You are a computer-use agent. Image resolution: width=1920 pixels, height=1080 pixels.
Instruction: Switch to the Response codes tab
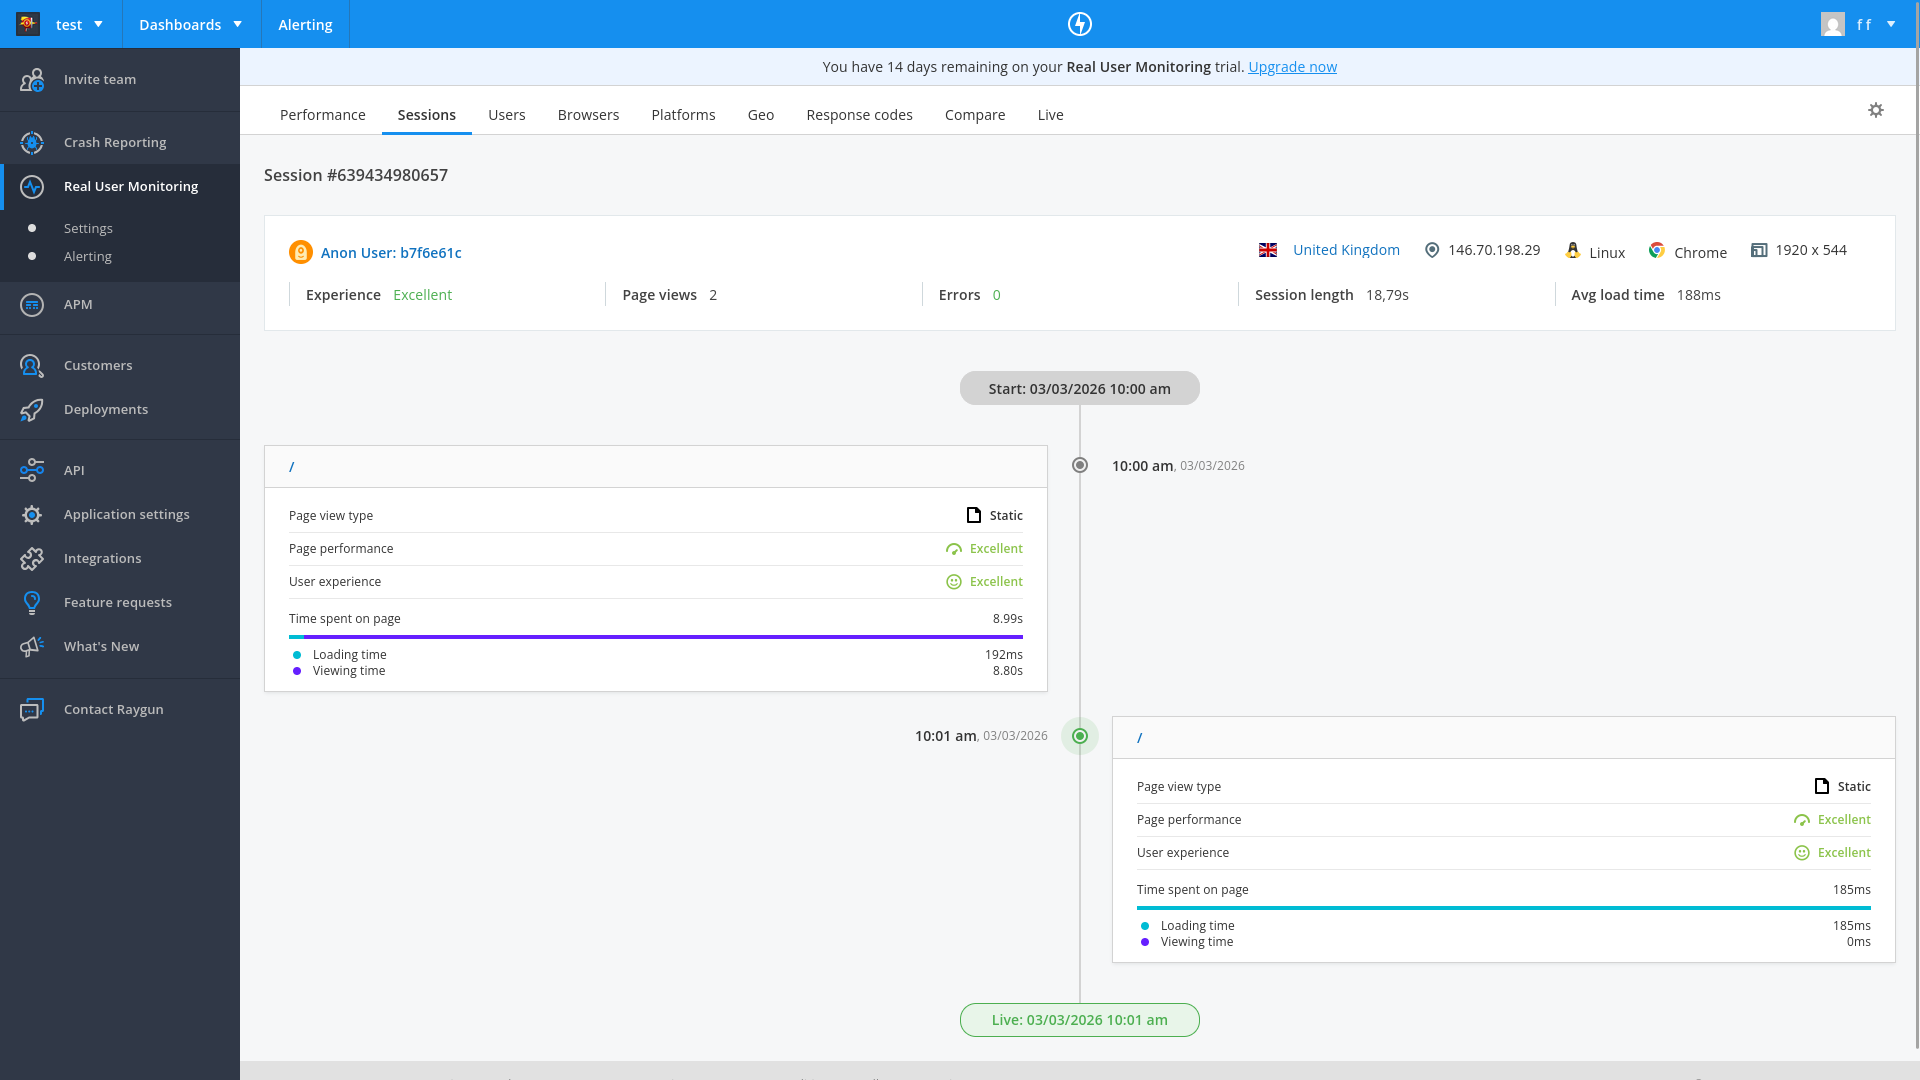pos(859,115)
